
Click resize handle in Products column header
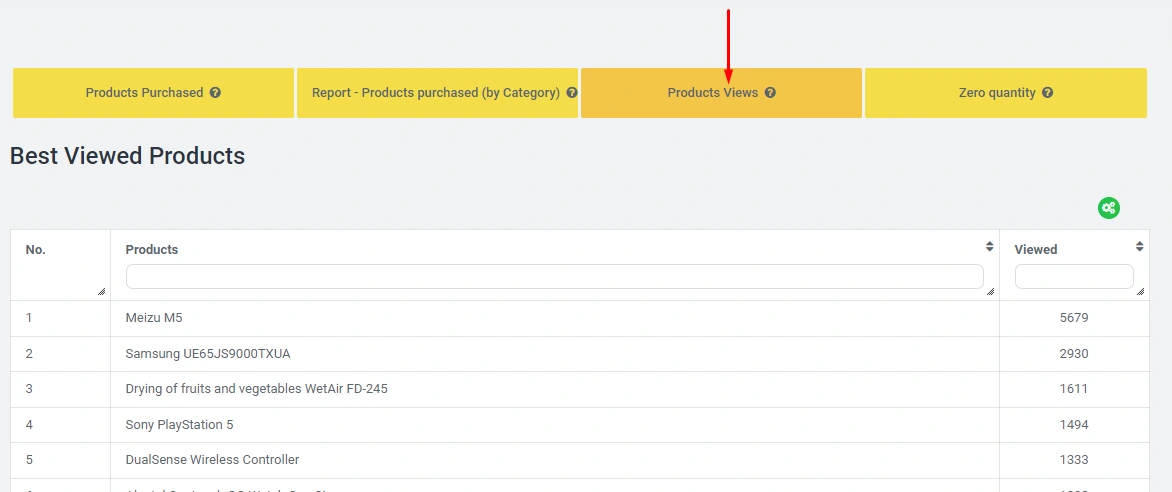pyautogui.click(x=990, y=291)
